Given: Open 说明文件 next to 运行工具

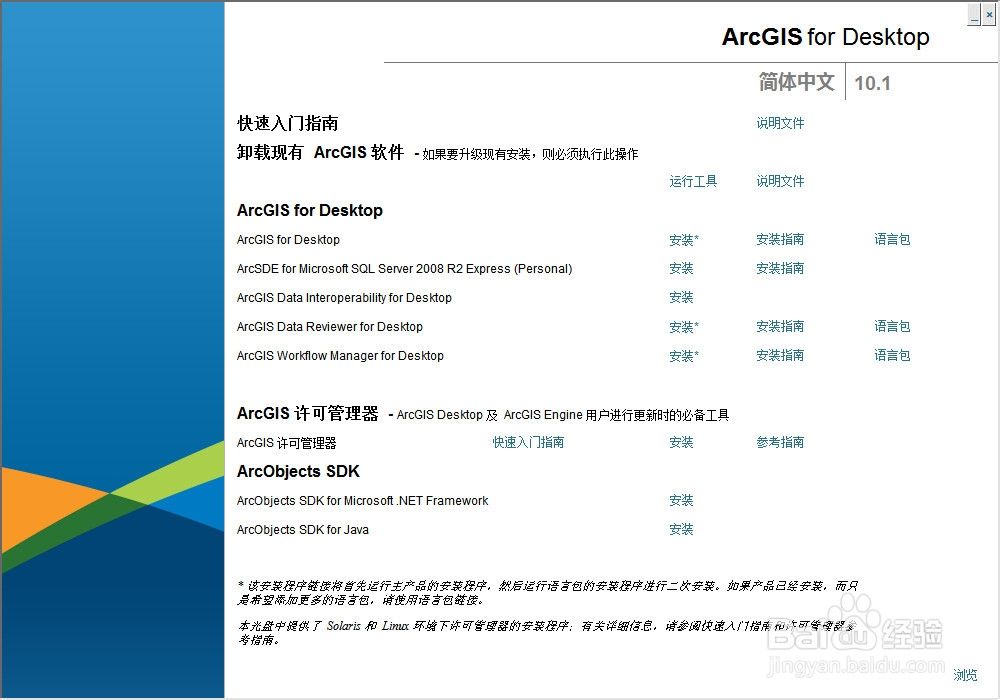Looking at the screenshot, I should click(780, 181).
